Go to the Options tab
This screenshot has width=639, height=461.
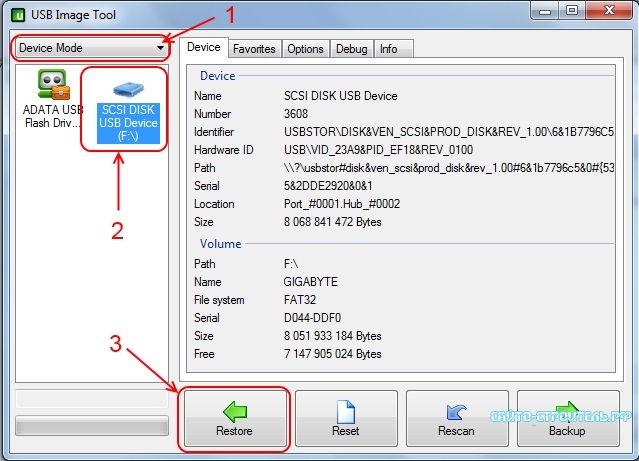click(305, 49)
